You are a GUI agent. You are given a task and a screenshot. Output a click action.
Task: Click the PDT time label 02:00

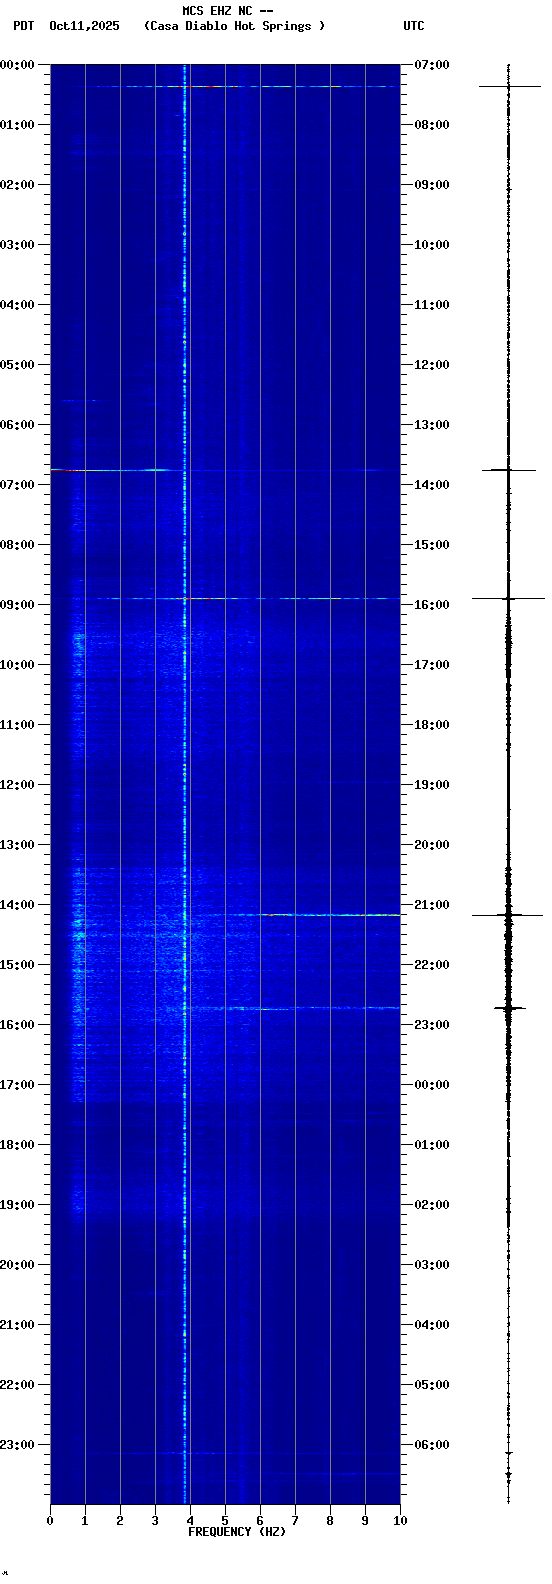click(x=18, y=185)
